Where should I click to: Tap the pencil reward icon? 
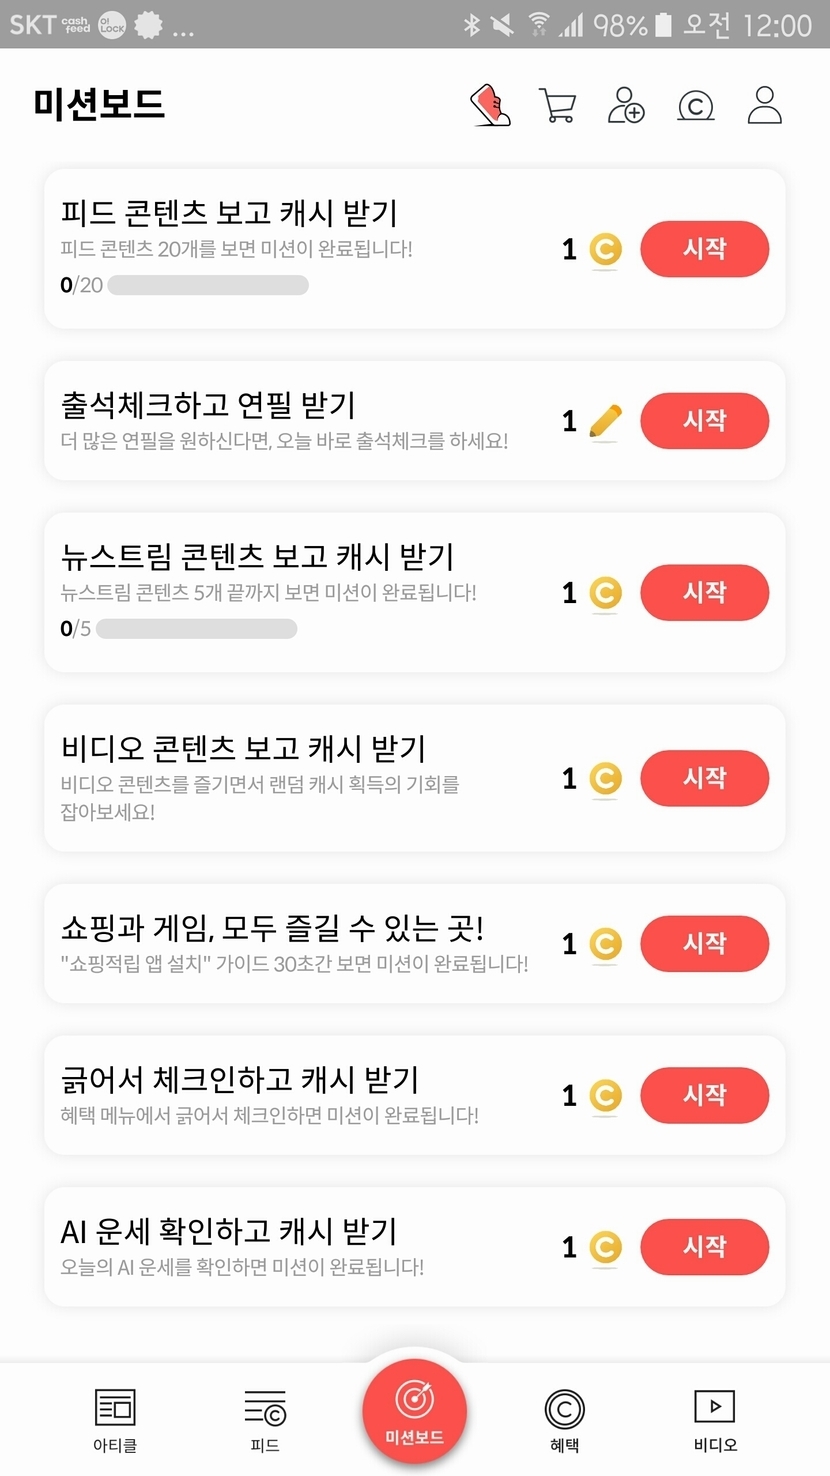(x=605, y=421)
